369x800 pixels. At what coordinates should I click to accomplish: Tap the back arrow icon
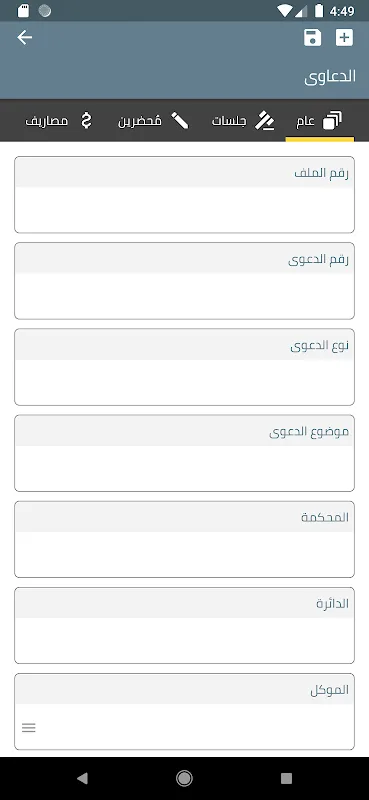[24, 38]
